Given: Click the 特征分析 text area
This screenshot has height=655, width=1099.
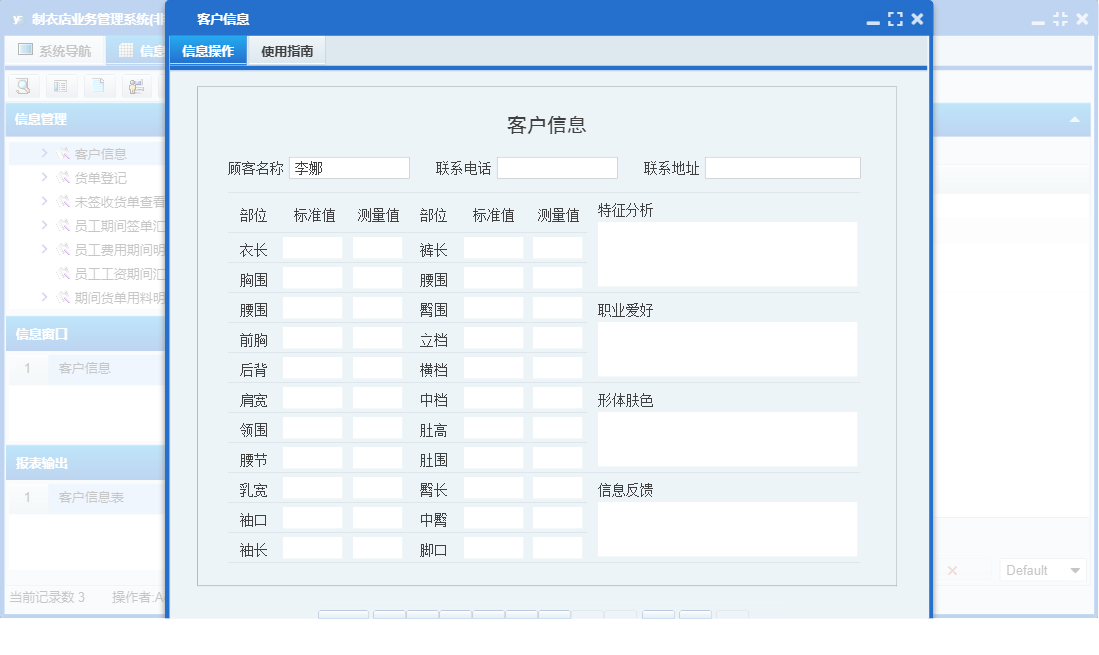Looking at the screenshot, I should pyautogui.click(x=727, y=252).
